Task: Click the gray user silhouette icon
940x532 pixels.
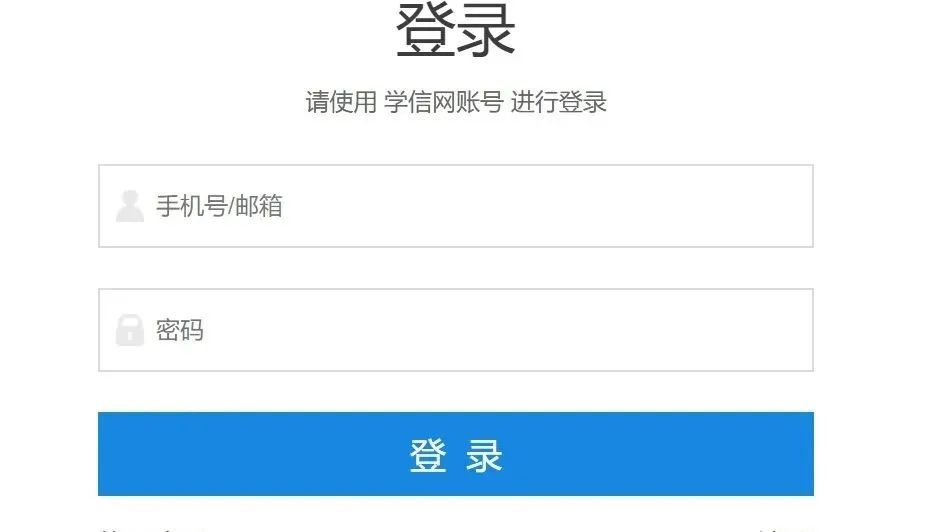Action: click(x=129, y=206)
